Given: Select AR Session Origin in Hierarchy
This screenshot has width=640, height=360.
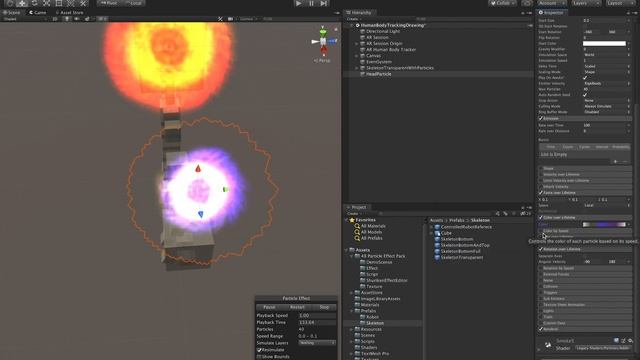Looking at the screenshot, I should [384, 43].
